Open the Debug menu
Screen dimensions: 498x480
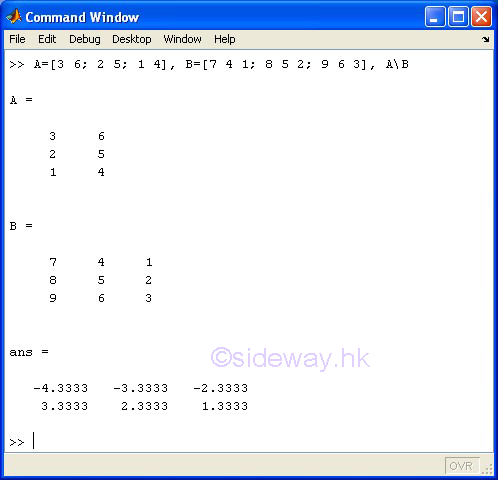coord(85,39)
